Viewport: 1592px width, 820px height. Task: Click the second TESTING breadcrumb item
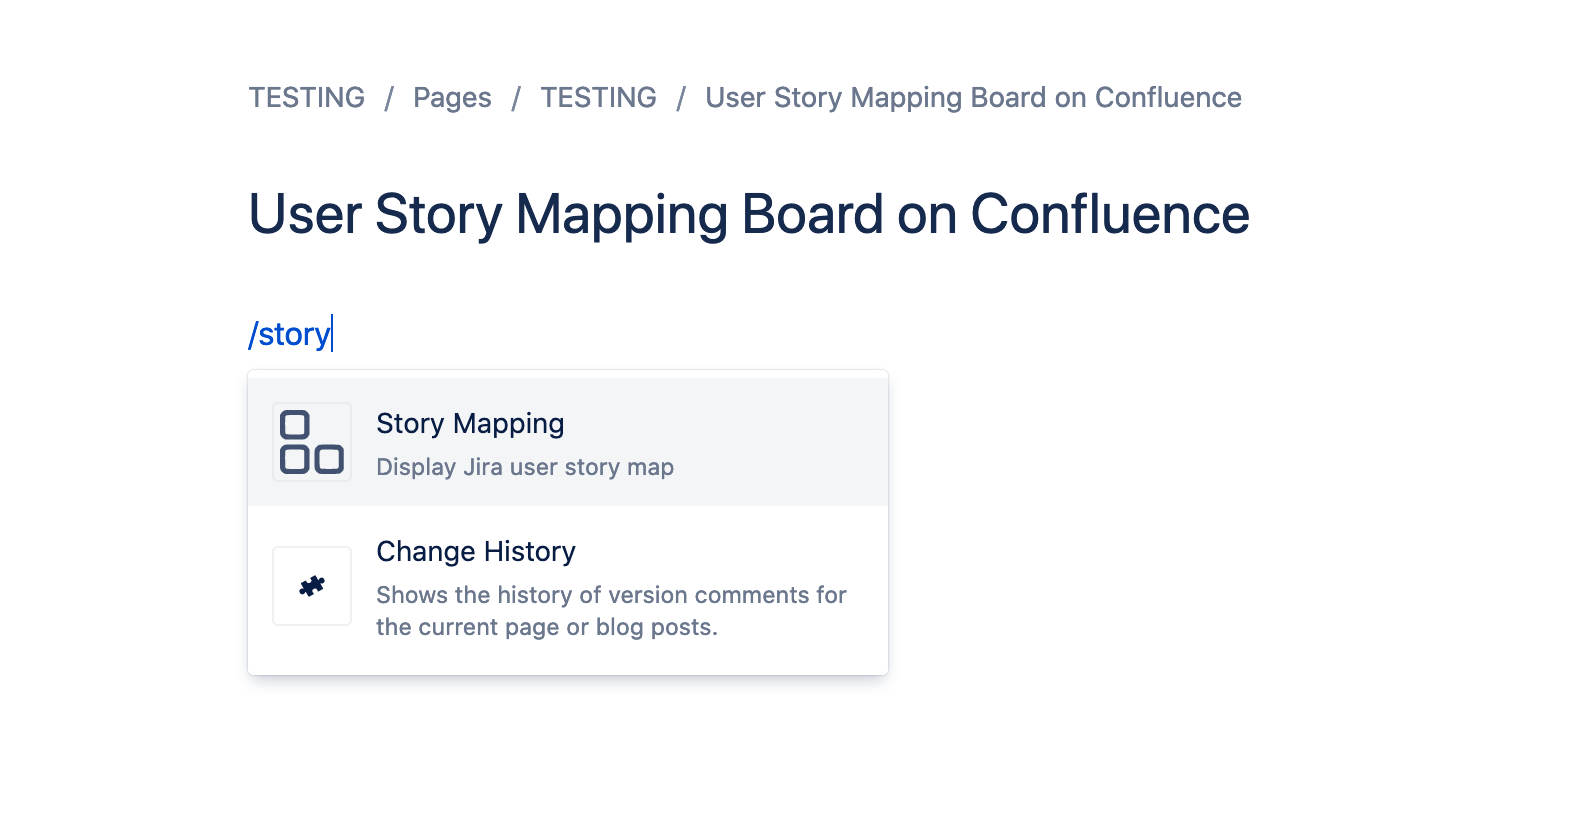(x=598, y=97)
